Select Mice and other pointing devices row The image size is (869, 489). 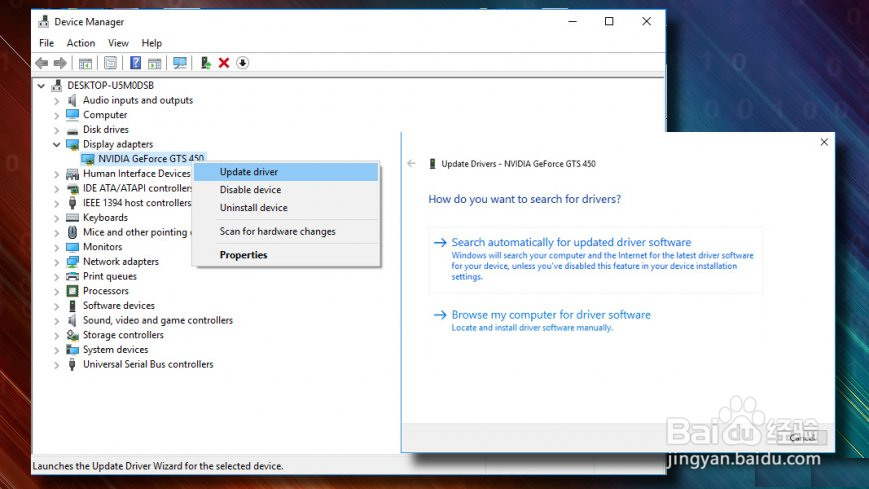[x=137, y=232]
